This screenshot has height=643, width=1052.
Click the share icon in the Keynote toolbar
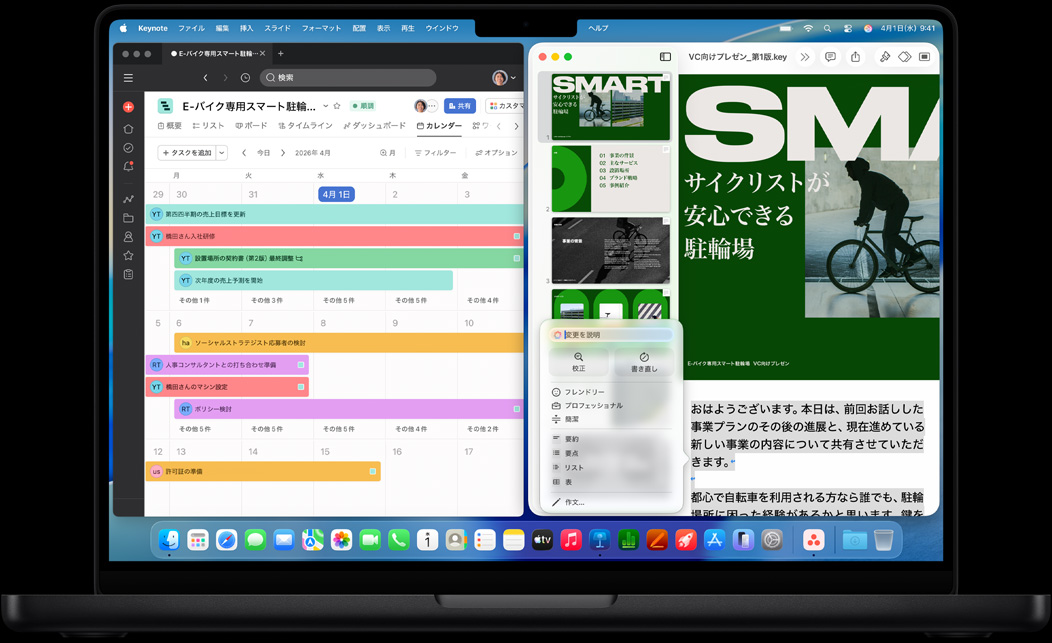click(x=856, y=57)
